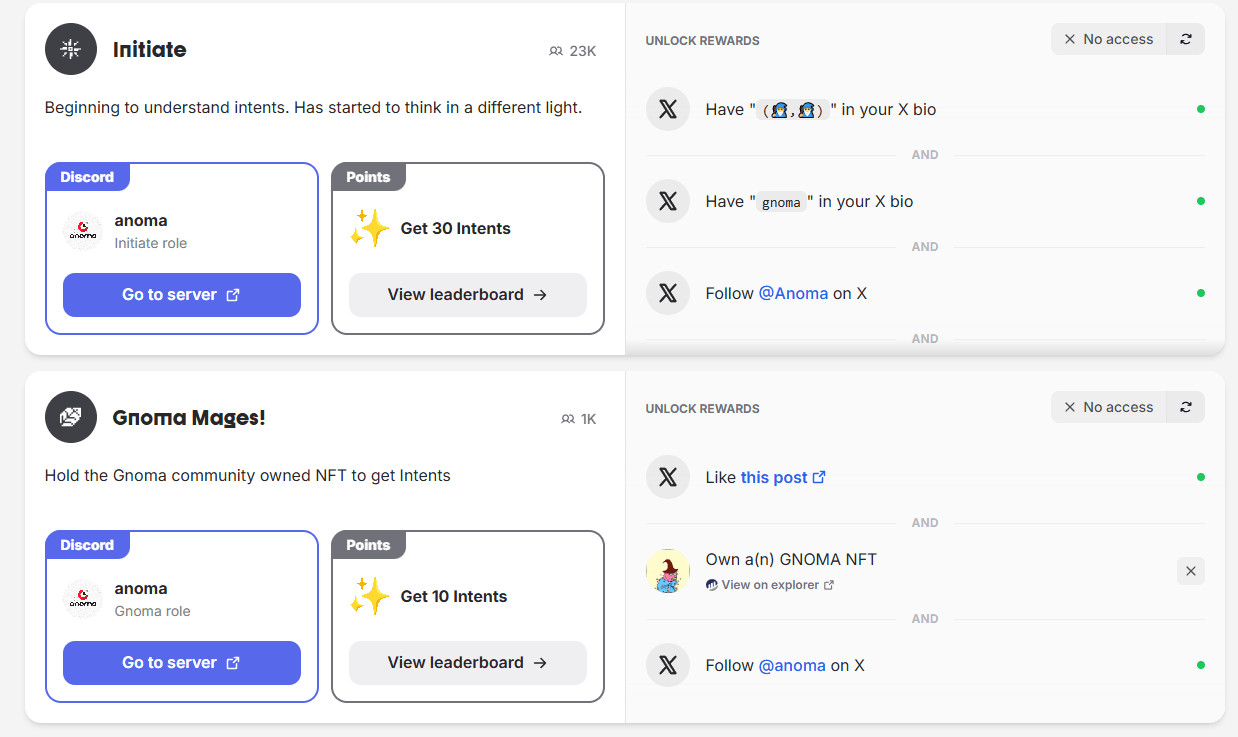Click the anoma server logo in Discord card
This screenshot has width=1238, height=737.
point(82,231)
